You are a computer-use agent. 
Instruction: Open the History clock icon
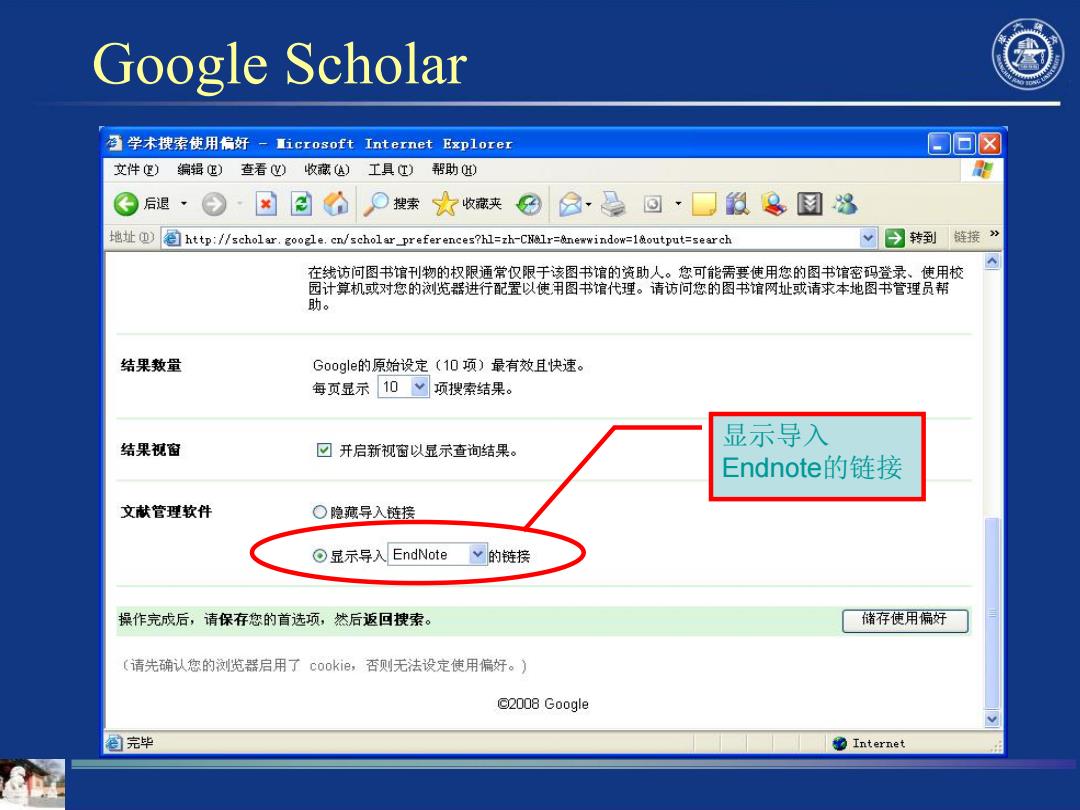529,204
